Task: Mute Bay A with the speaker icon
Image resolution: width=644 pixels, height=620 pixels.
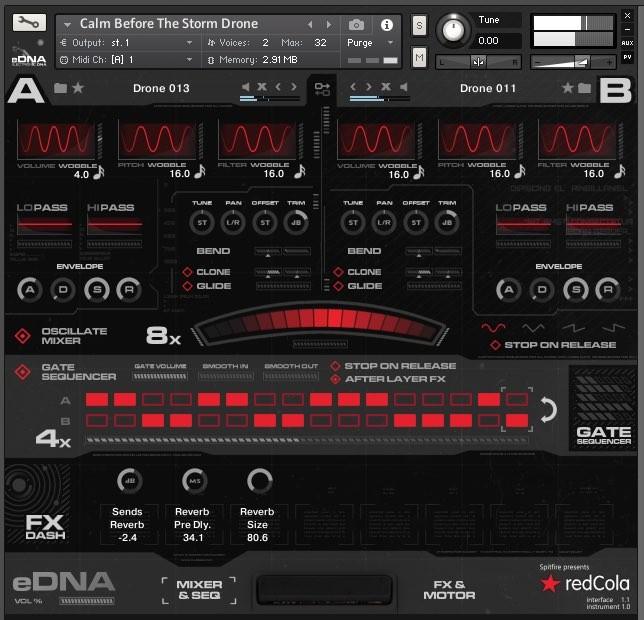Action: click(246, 87)
